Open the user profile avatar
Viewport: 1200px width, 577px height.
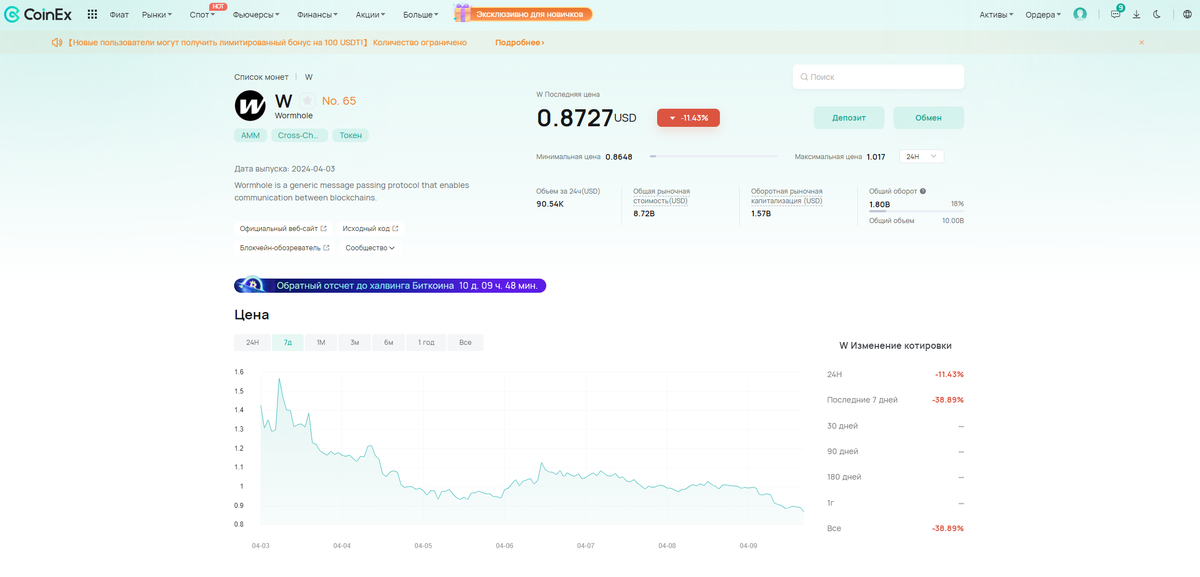pos(1080,14)
